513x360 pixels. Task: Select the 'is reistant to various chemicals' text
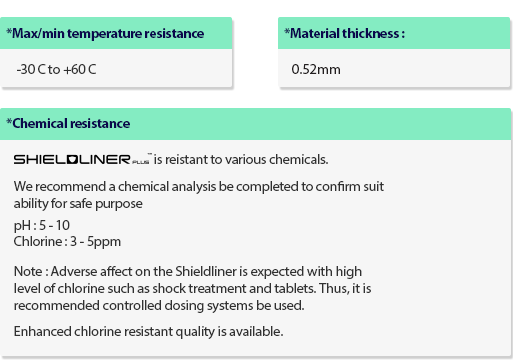pos(241,159)
